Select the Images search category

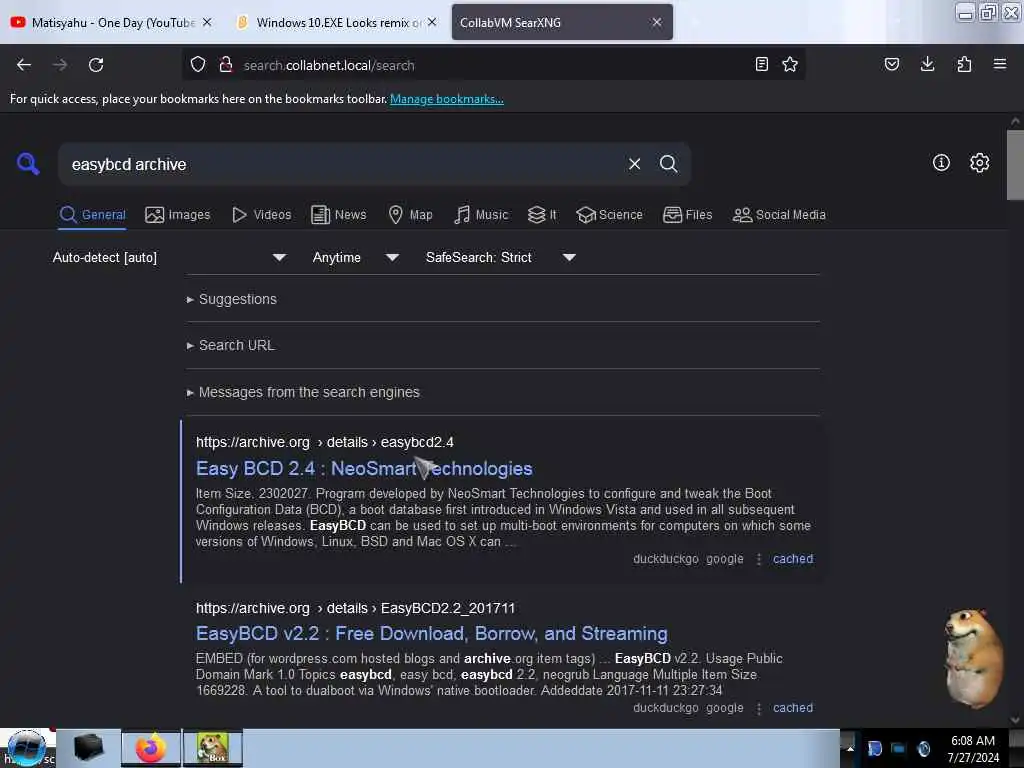click(x=178, y=215)
